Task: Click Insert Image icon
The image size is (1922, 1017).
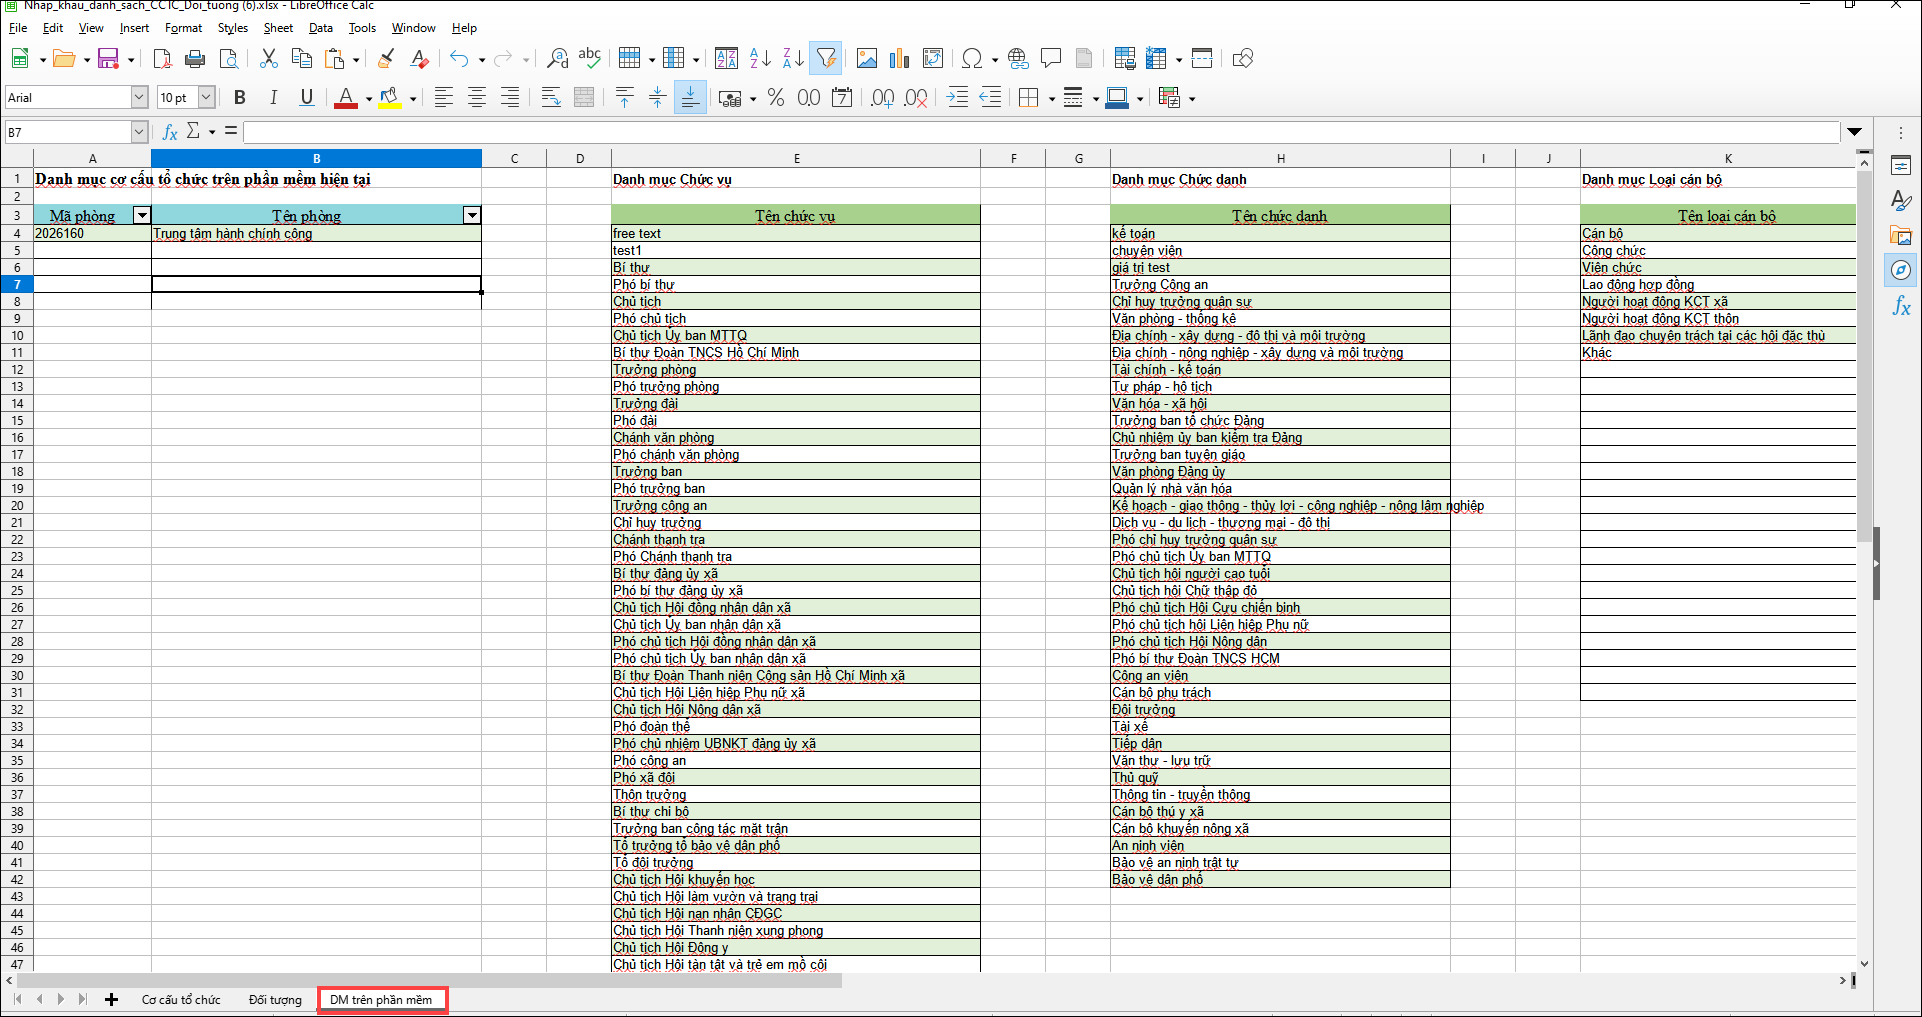Action: [x=867, y=59]
